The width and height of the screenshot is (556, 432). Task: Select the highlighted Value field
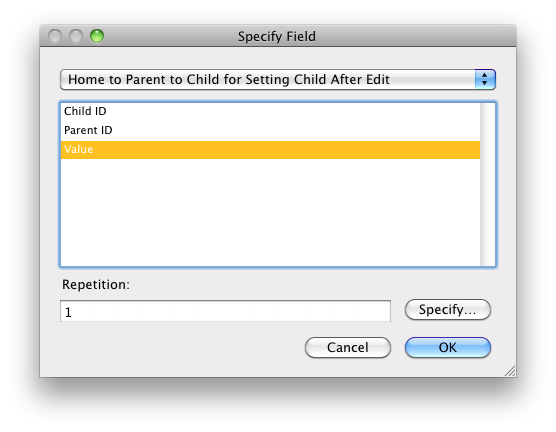pyautogui.click(x=270, y=150)
